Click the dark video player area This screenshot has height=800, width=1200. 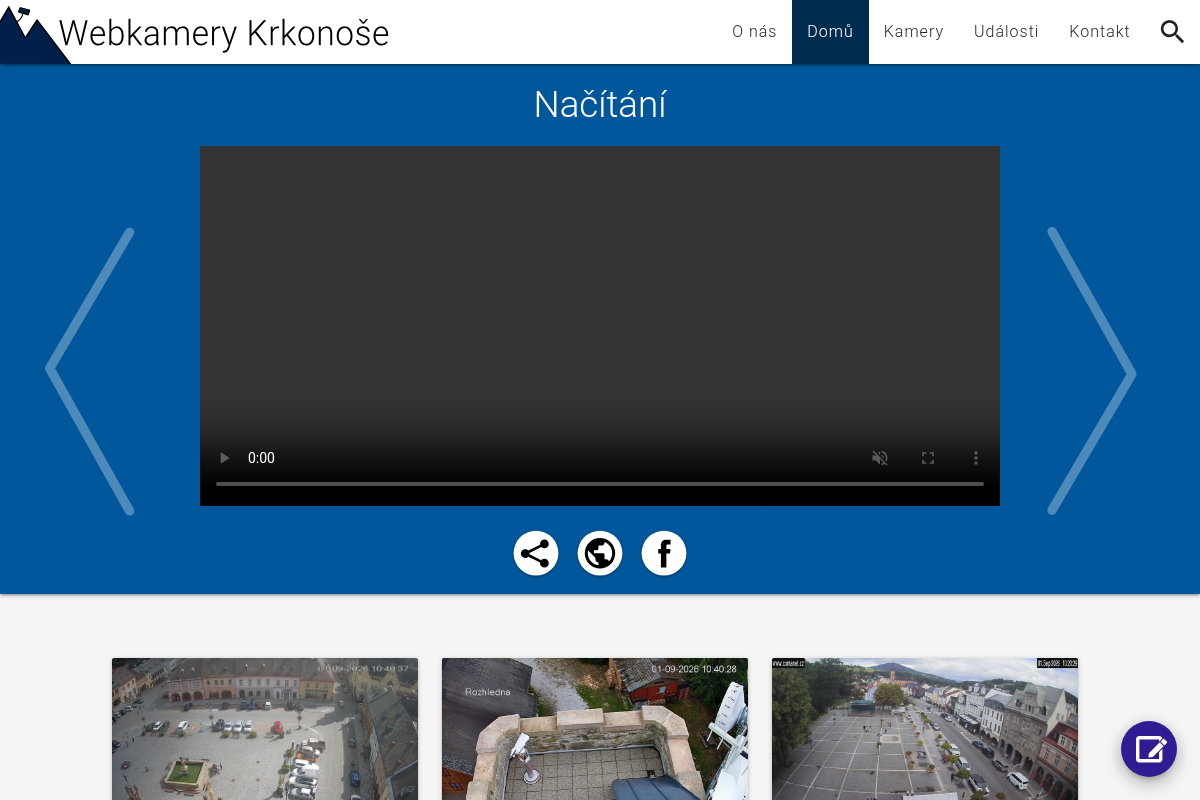pyautogui.click(x=600, y=326)
